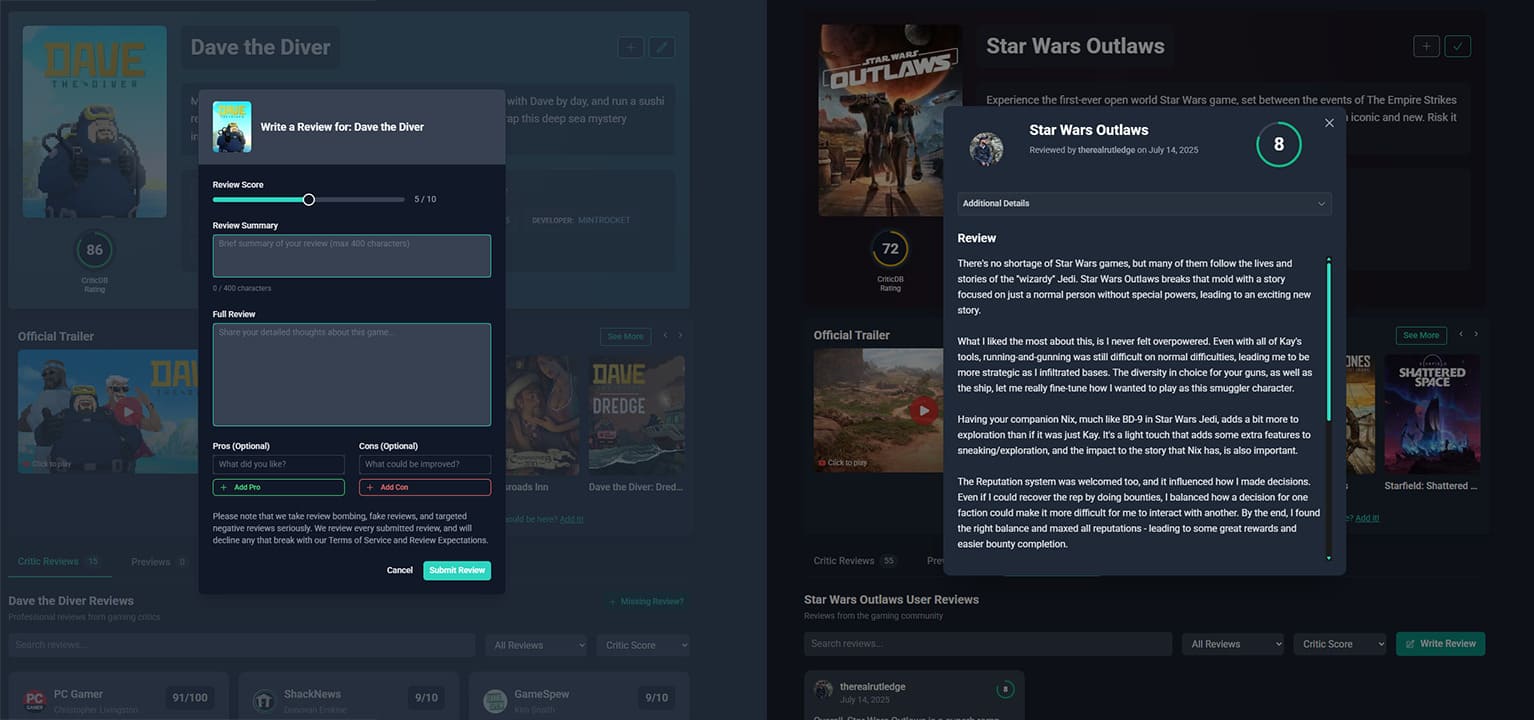The width and height of the screenshot is (1534, 720).
Task: Click the 86 CriticDB rating circle
Action: (94, 250)
